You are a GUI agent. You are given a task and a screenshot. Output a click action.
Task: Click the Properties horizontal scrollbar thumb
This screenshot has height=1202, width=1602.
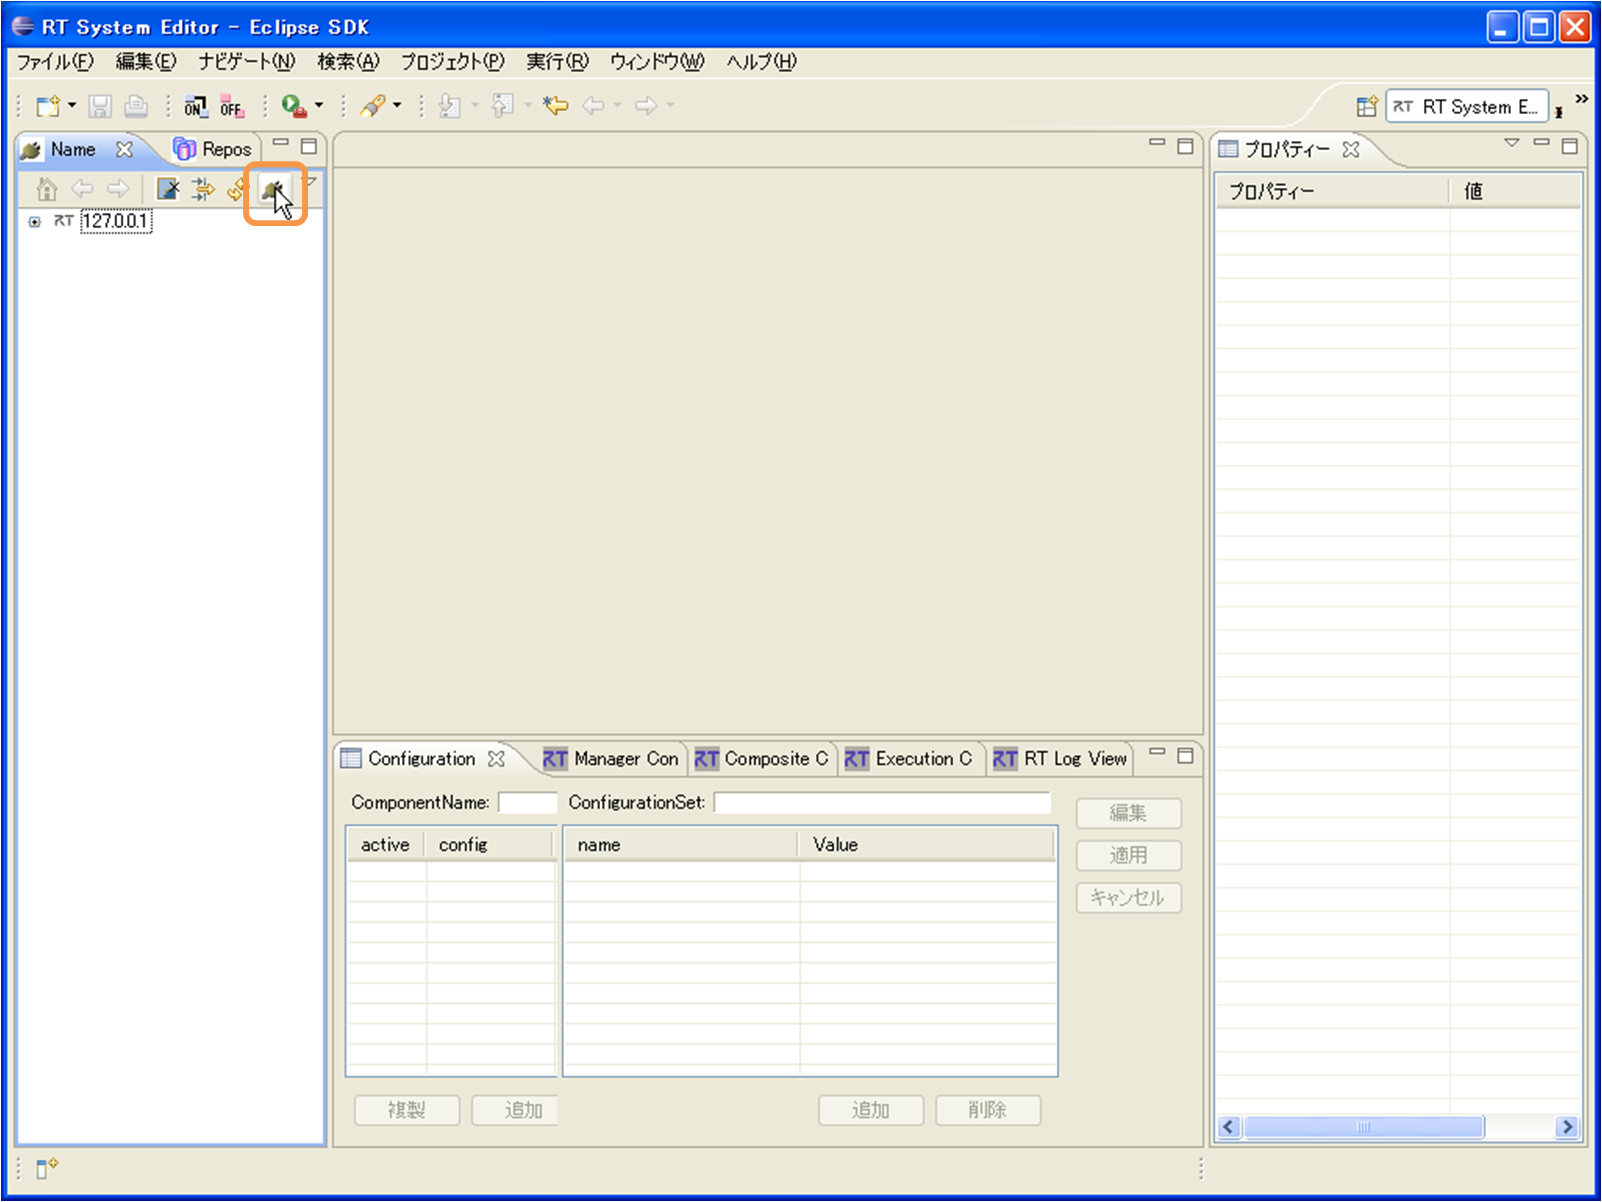(x=1364, y=1127)
